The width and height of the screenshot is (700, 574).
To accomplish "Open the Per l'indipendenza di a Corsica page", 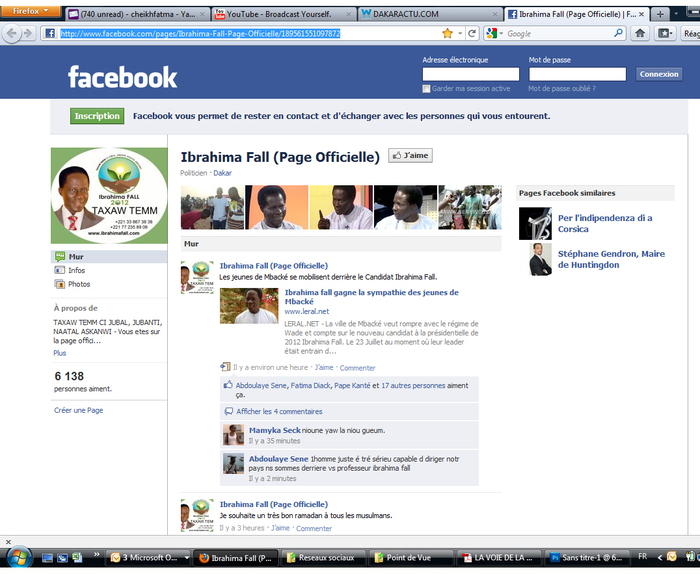I will [605, 223].
